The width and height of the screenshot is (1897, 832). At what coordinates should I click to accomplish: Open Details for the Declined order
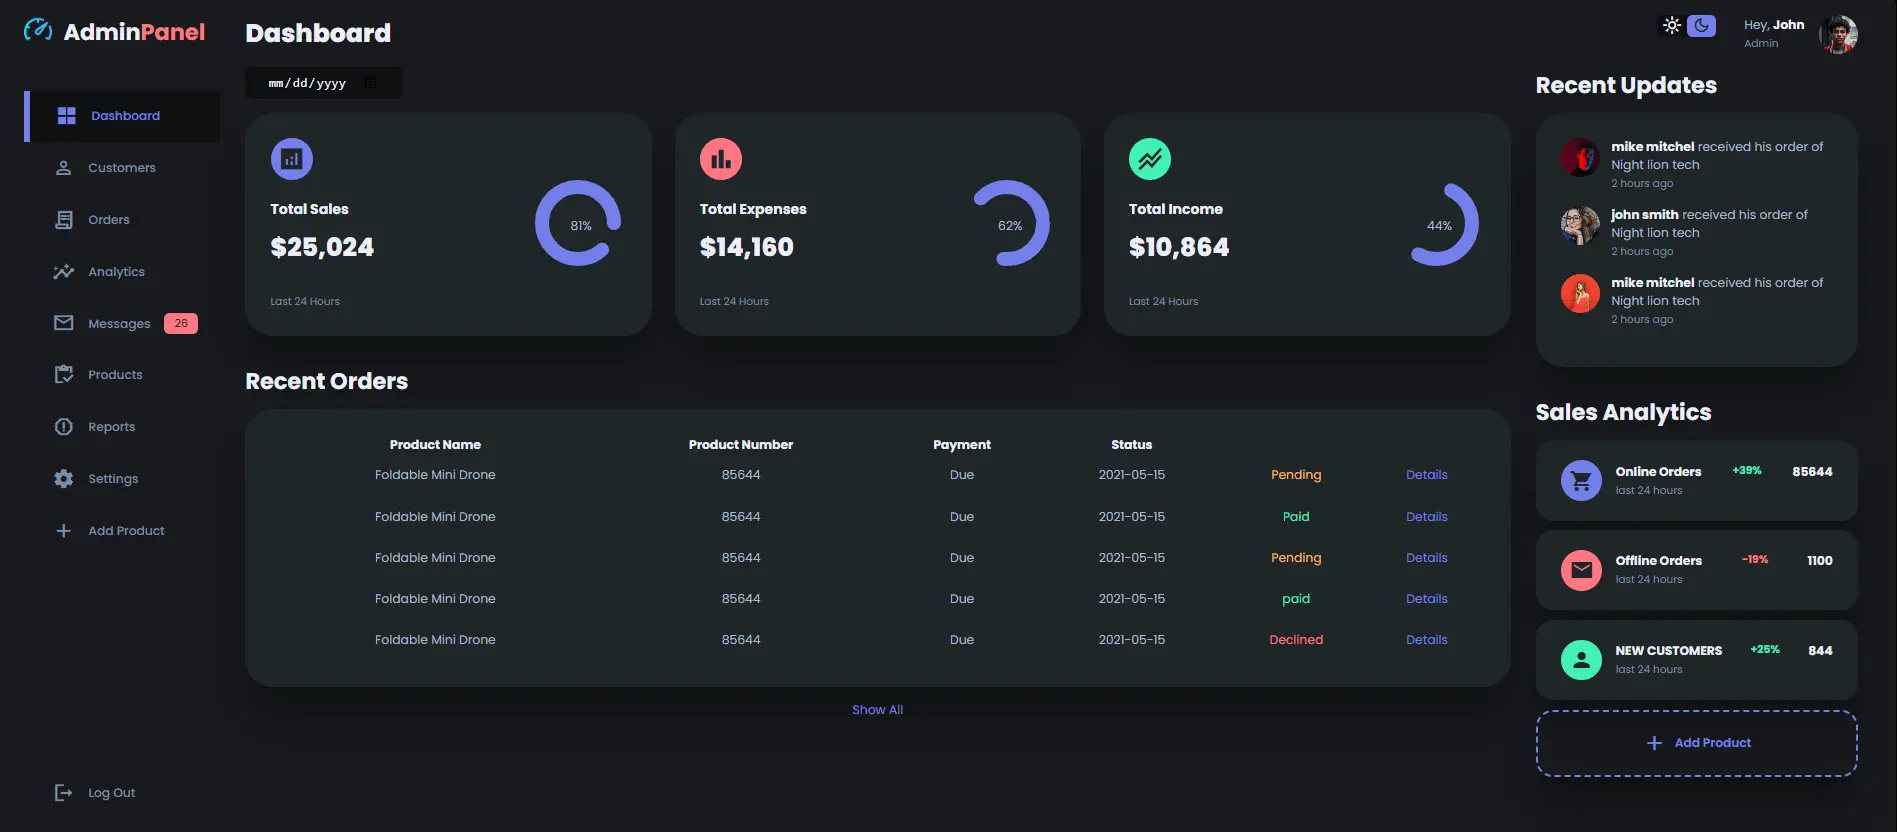[1426, 640]
